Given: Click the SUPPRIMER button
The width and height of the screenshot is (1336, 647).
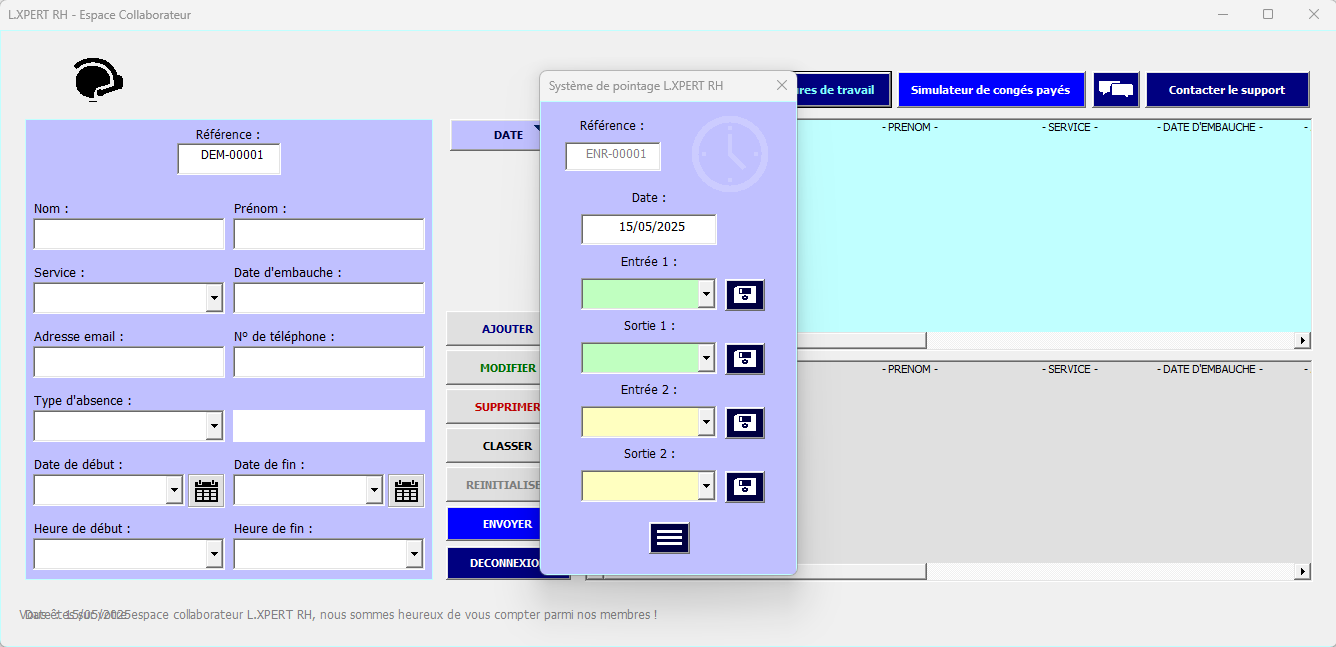Looking at the screenshot, I should pos(494,407).
